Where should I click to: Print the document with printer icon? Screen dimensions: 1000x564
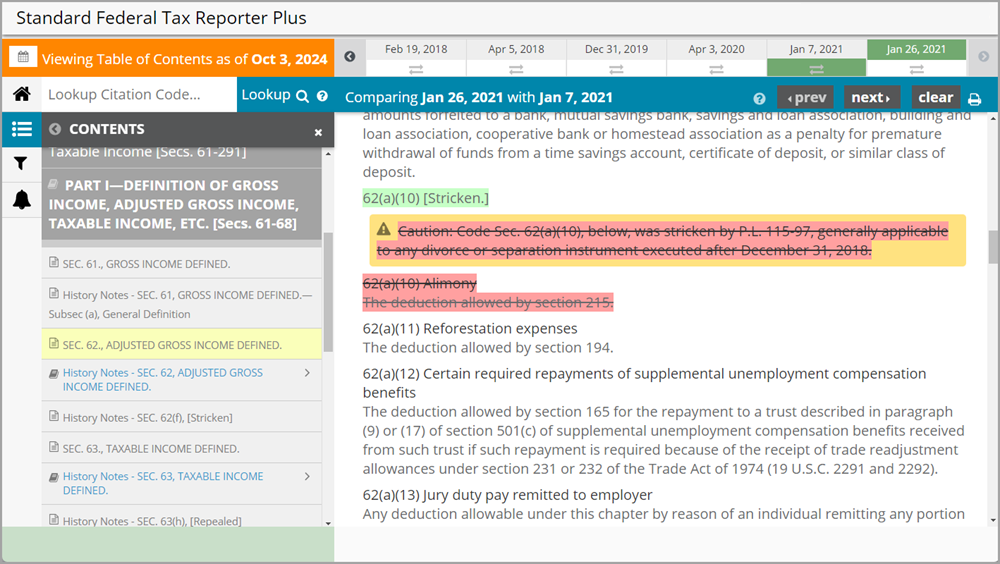[974, 99]
